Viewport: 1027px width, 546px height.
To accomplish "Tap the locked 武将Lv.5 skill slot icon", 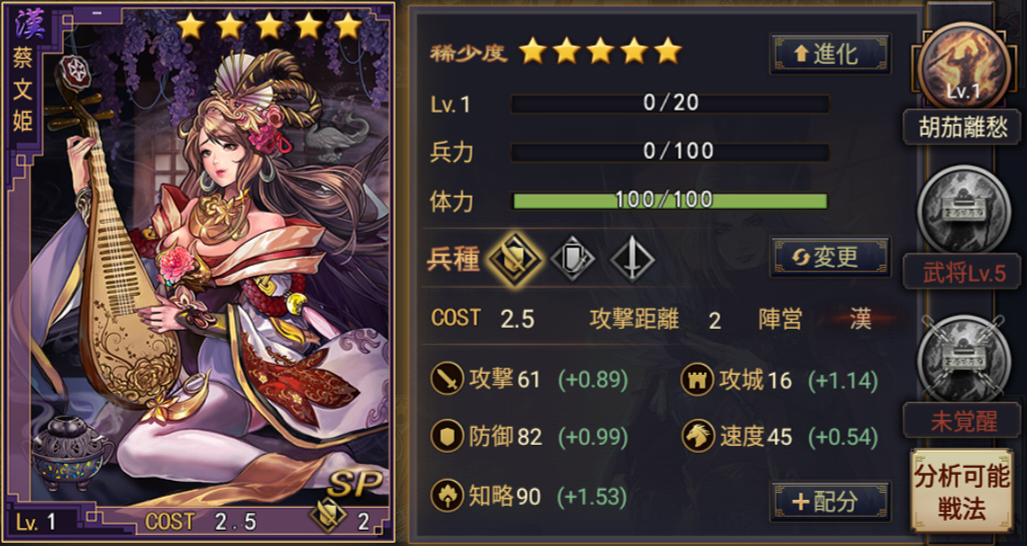I will tap(963, 210).
